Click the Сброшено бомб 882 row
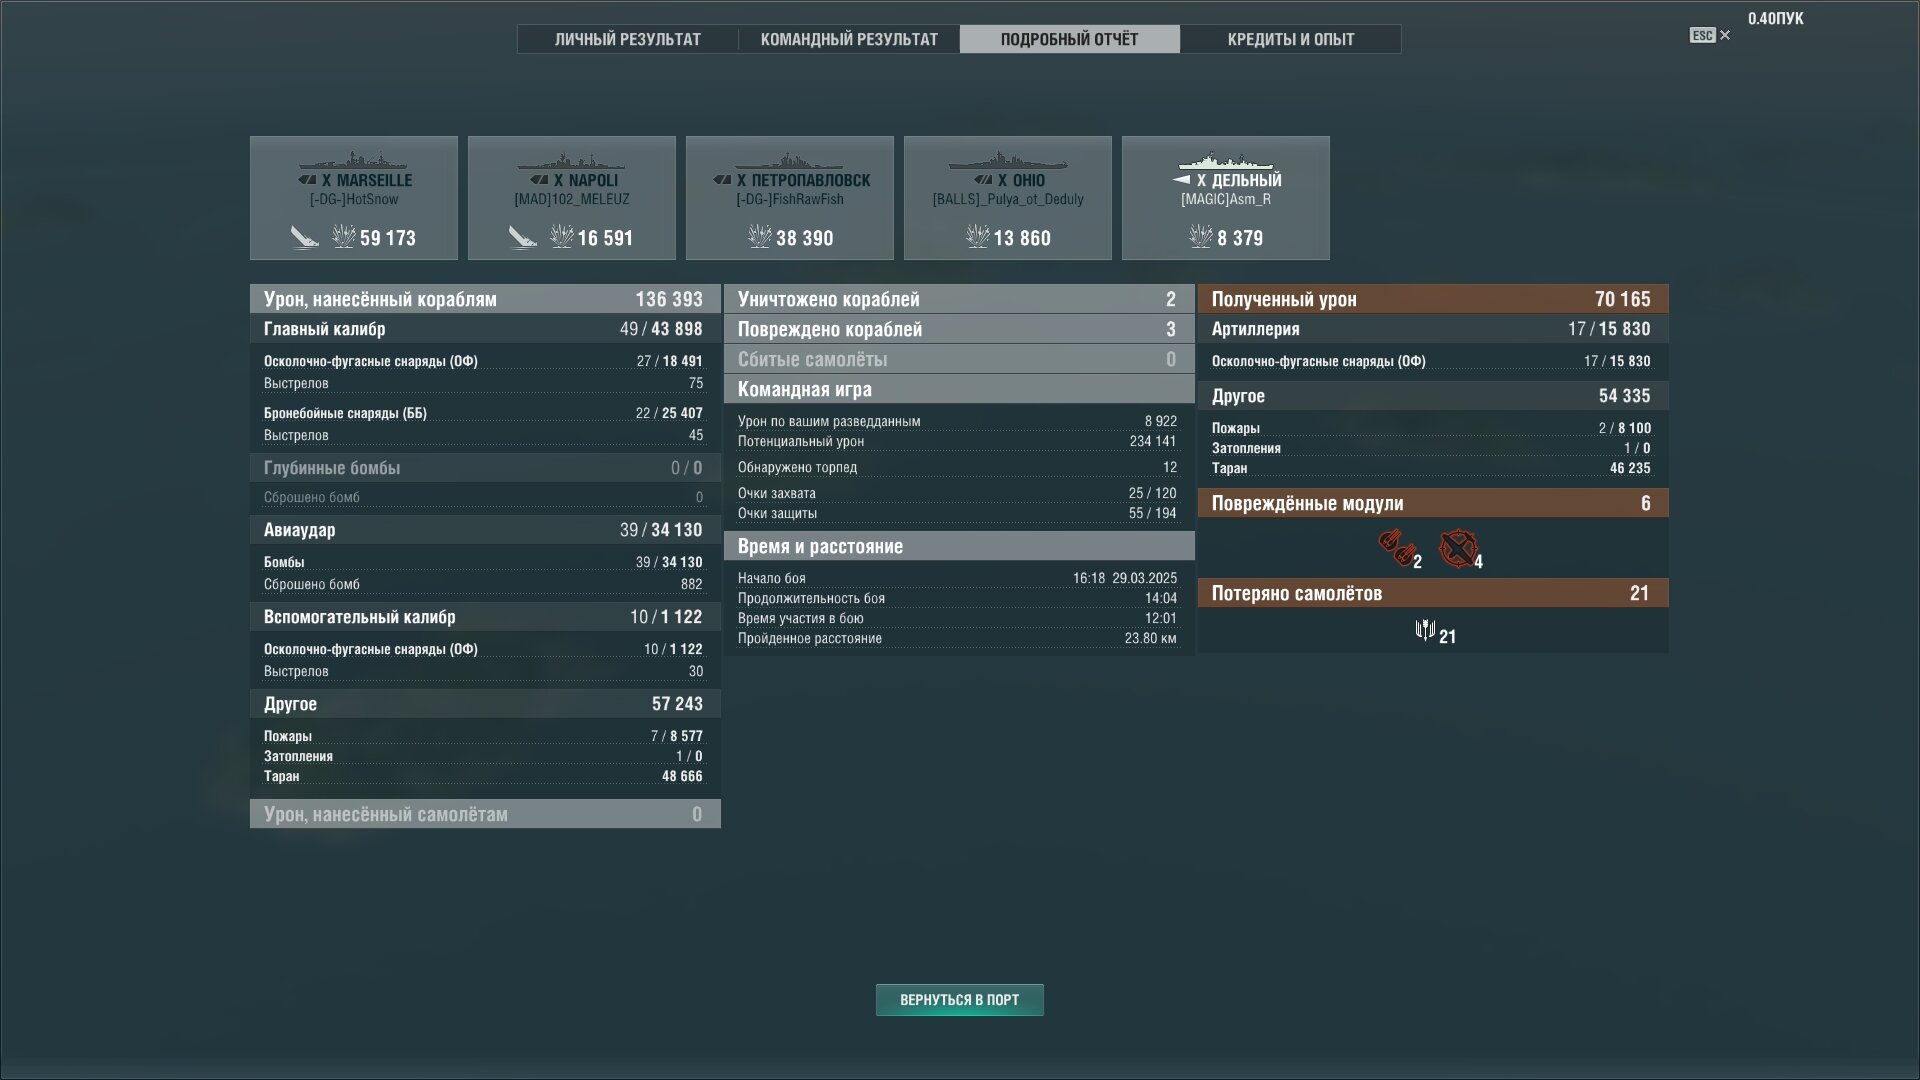Viewport: 1920px width, 1080px height. pos(483,584)
